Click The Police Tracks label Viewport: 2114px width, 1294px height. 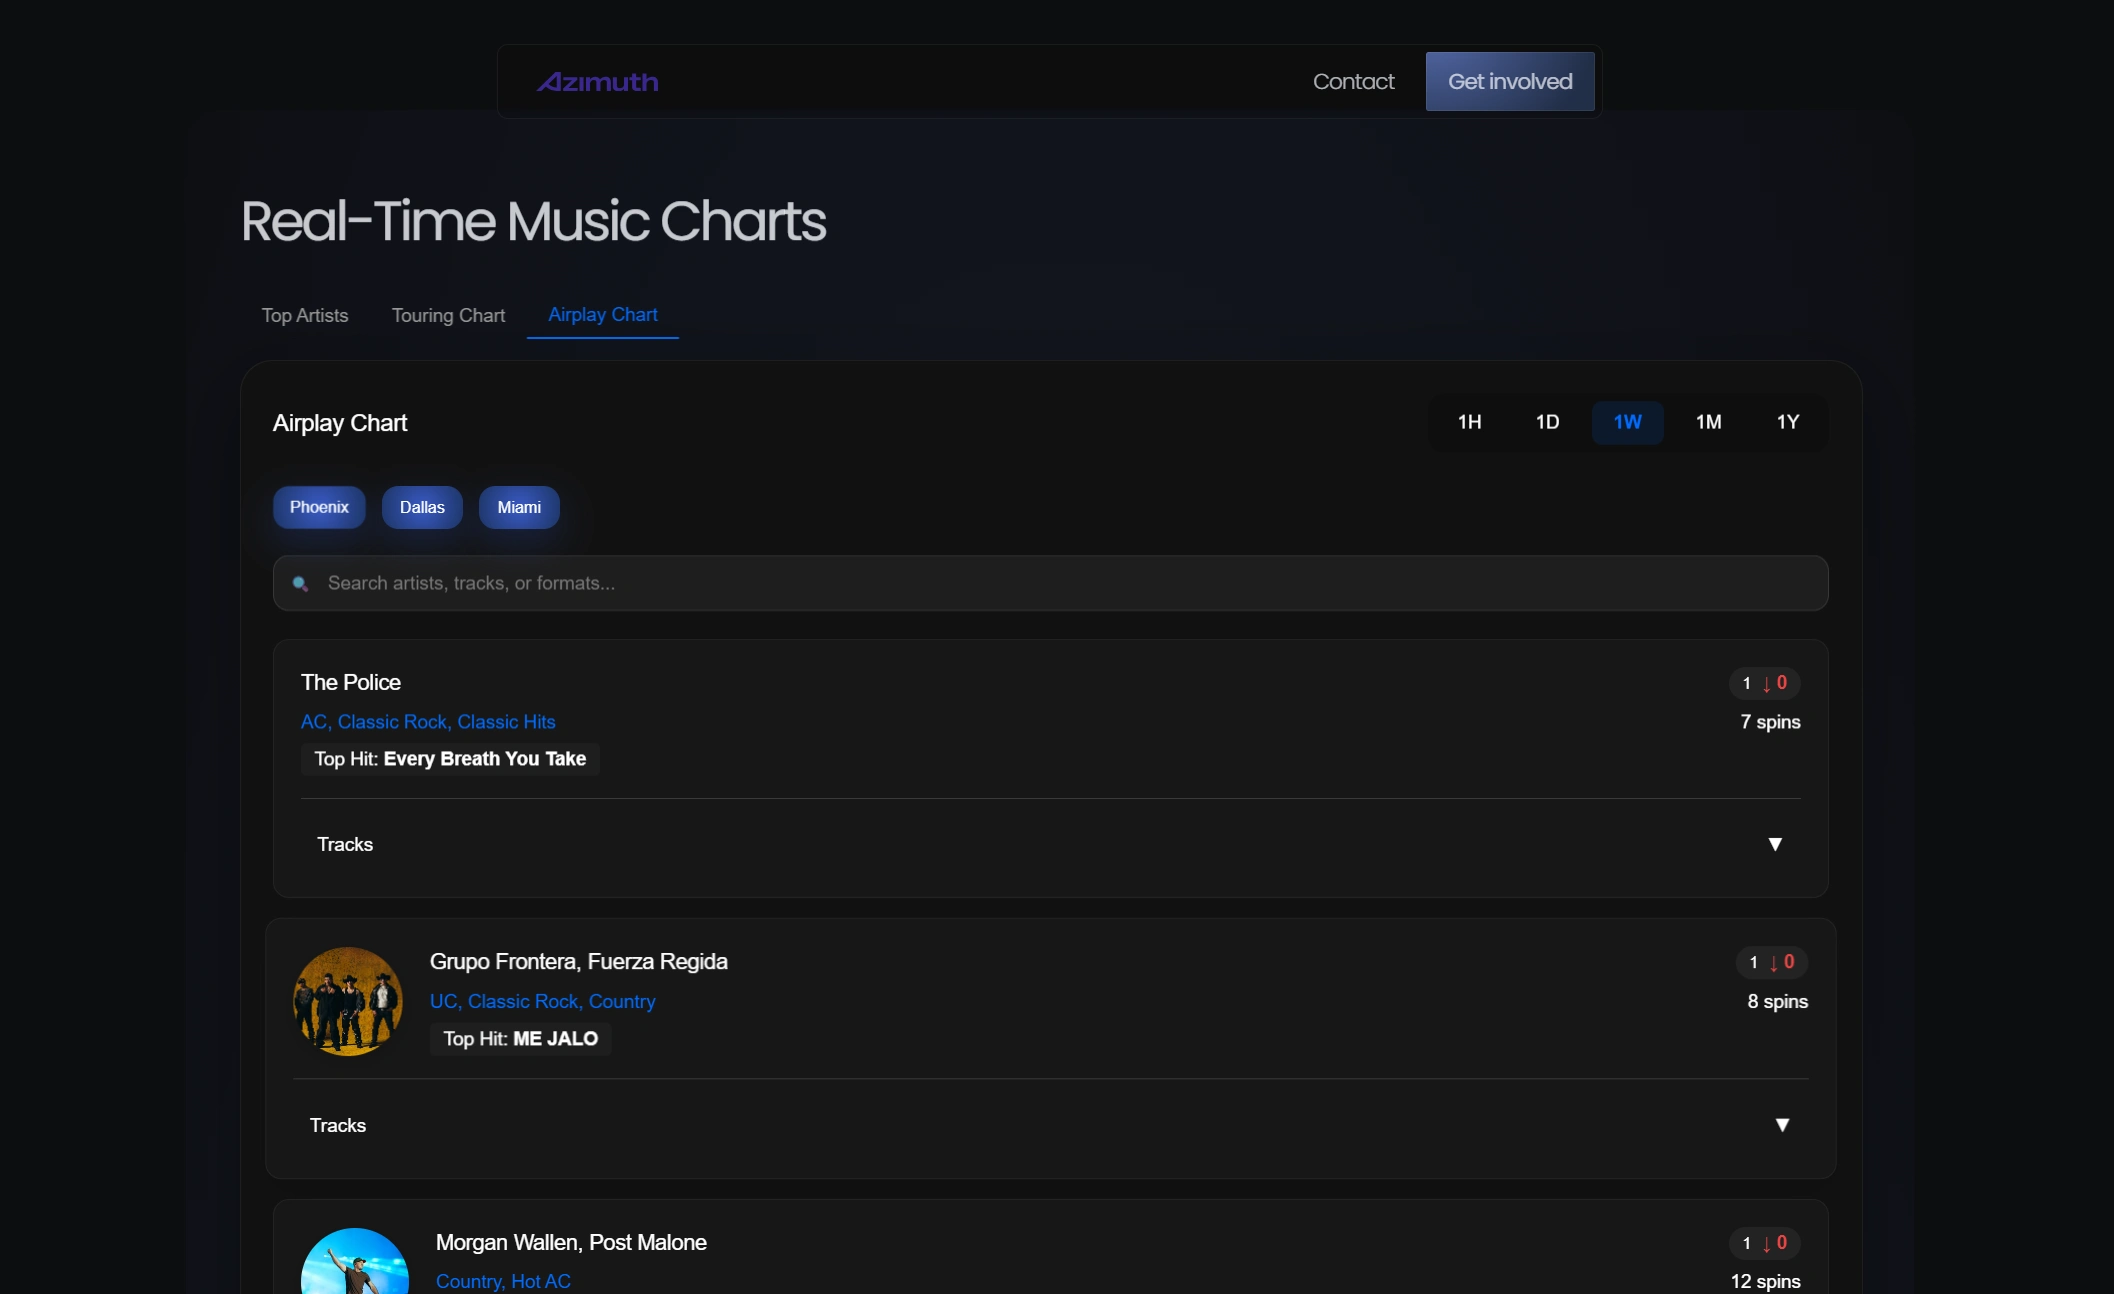click(345, 844)
